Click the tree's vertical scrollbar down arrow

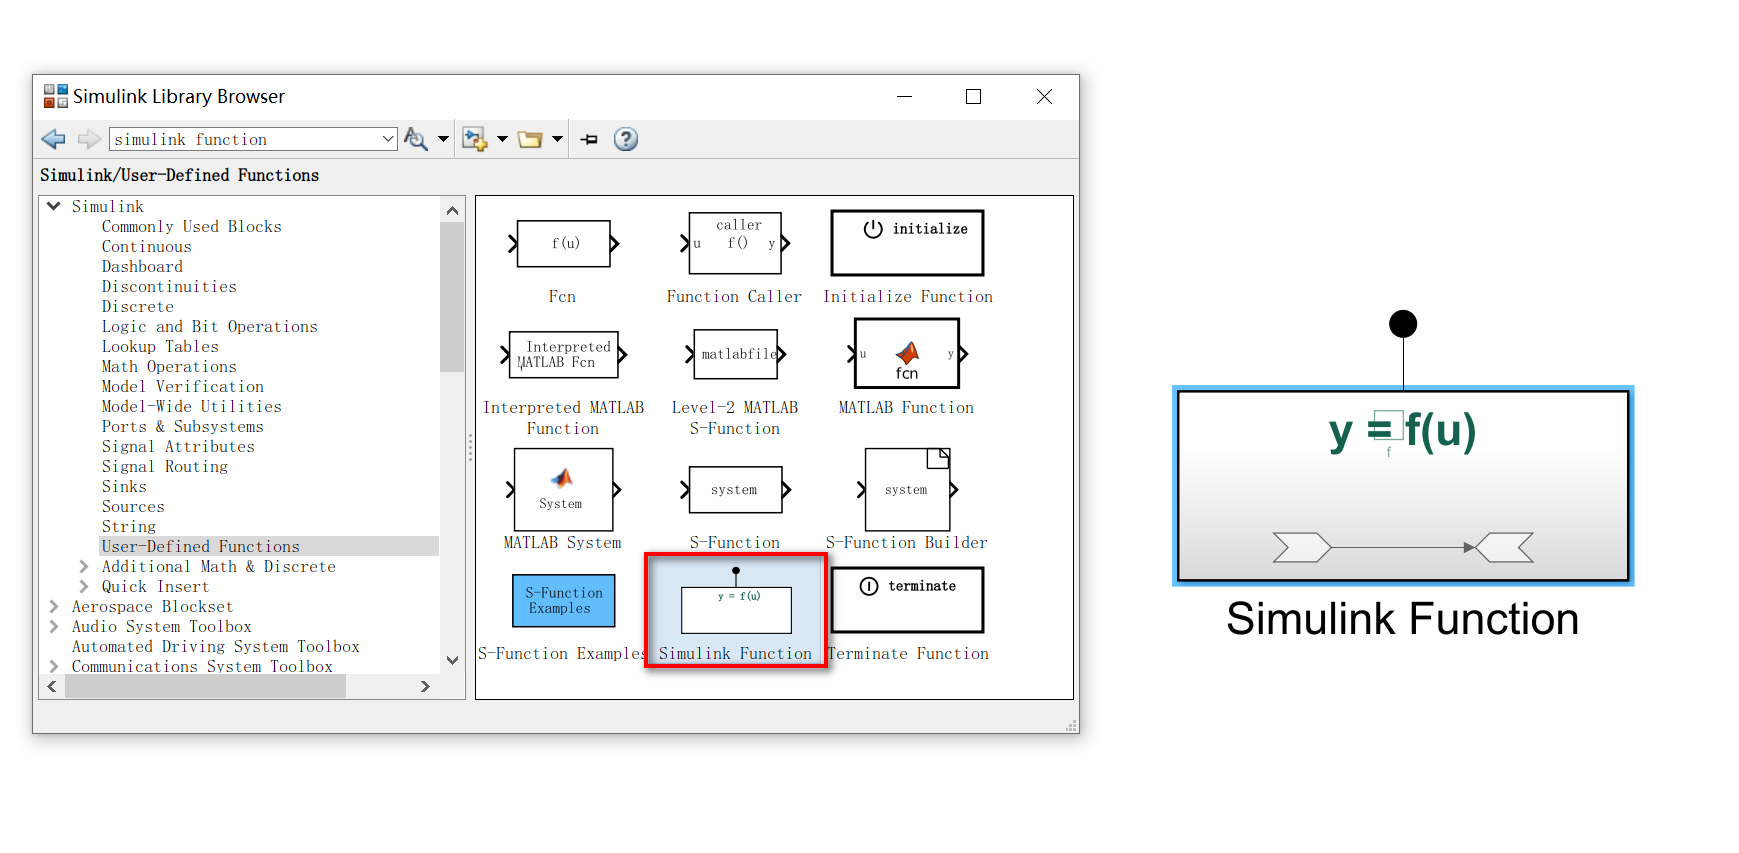pyautogui.click(x=452, y=660)
